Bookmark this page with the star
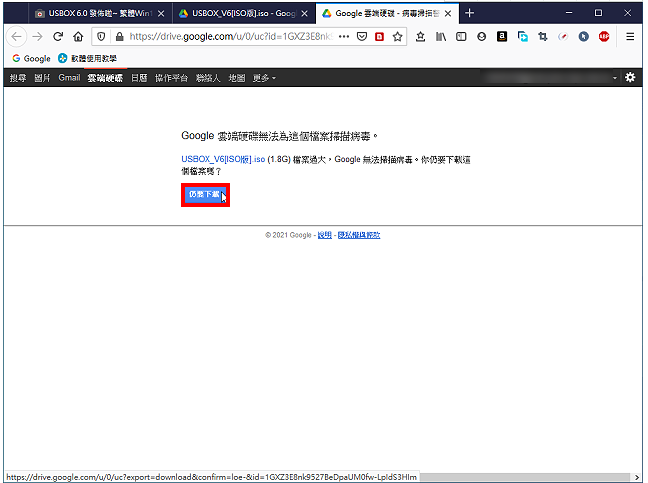Image resolution: width=648 pixels, height=483 pixels. pyautogui.click(x=398, y=37)
